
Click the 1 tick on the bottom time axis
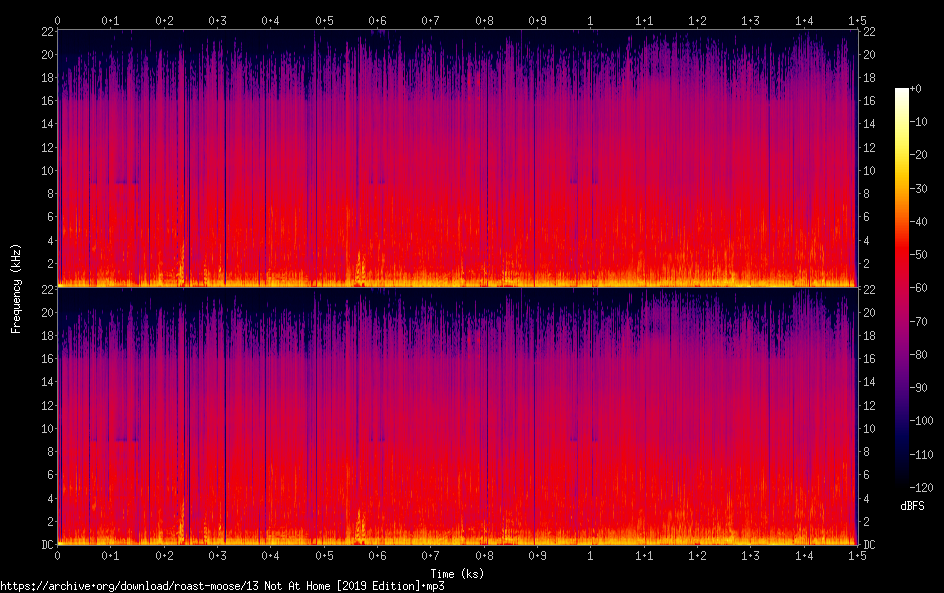(590, 555)
